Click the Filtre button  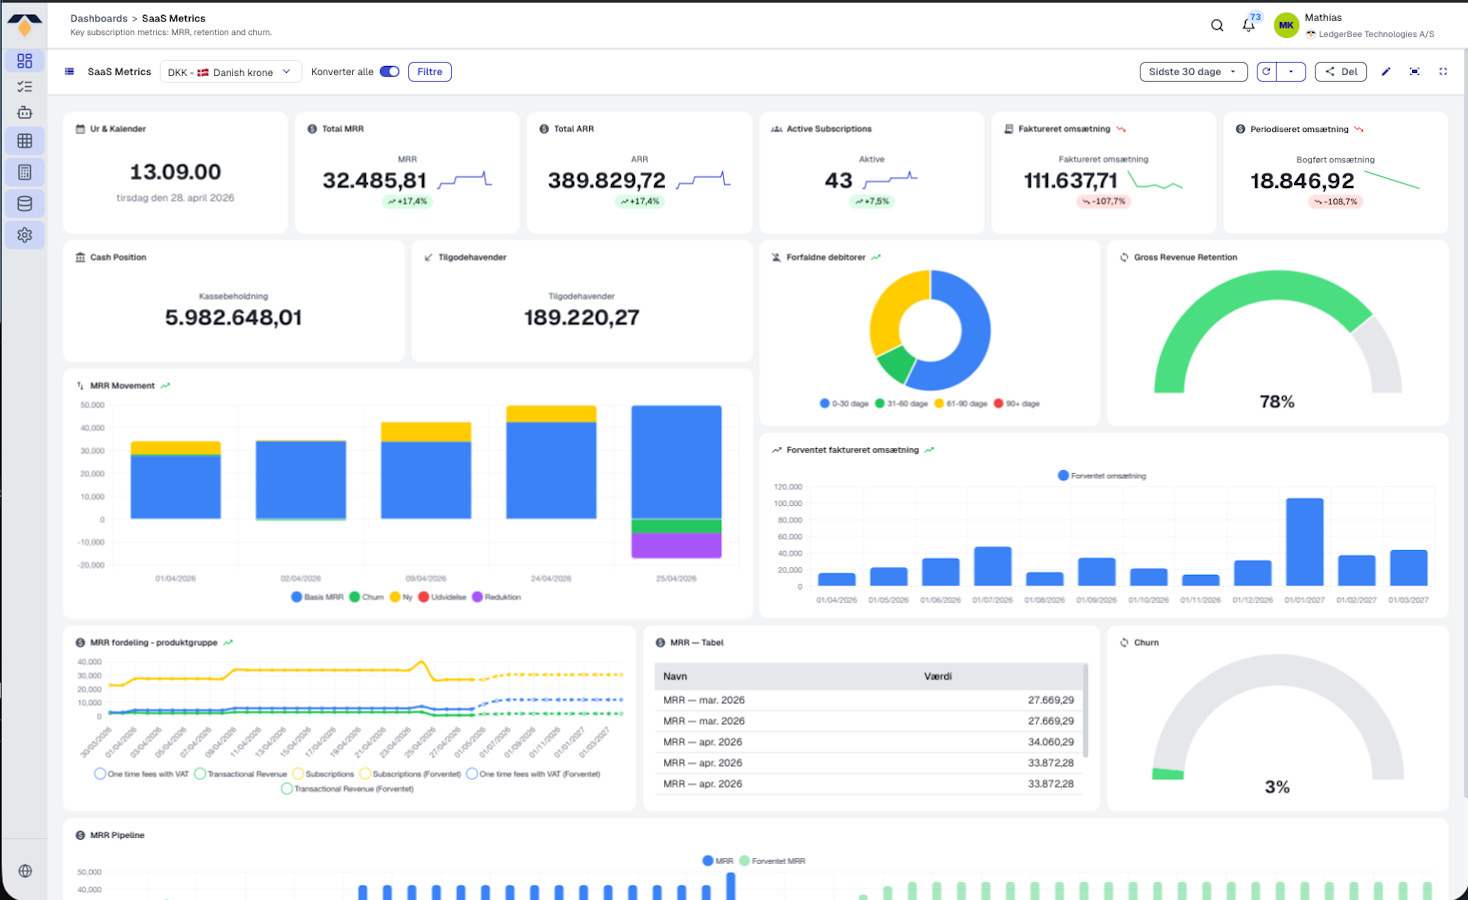pos(429,72)
